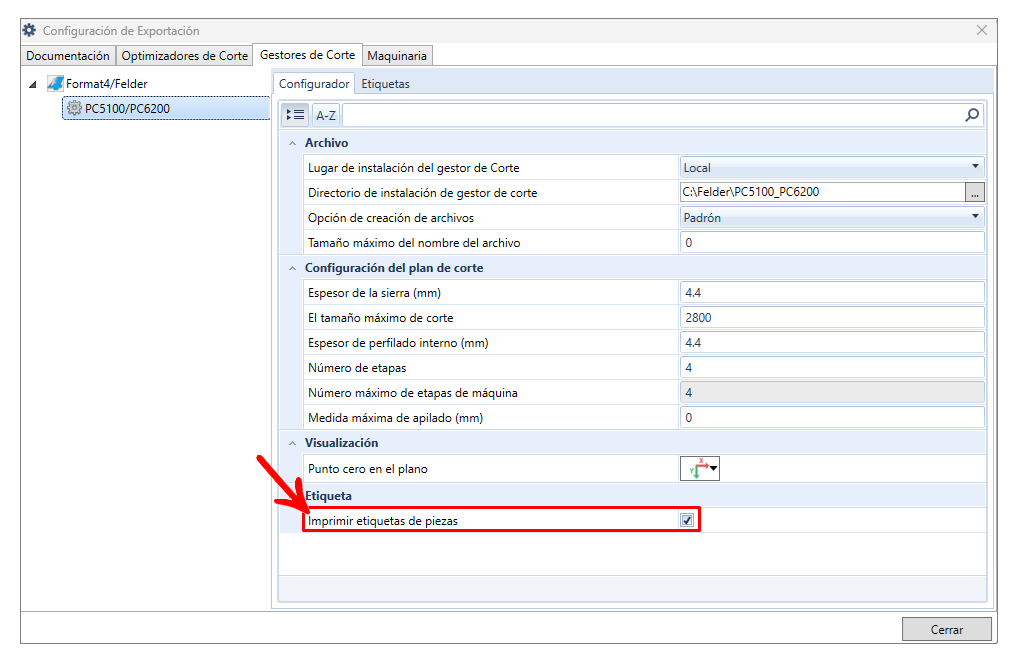Open the Optimizadores de Corte tab
This screenshot has width=1014, height=651.
click(184, 56)
